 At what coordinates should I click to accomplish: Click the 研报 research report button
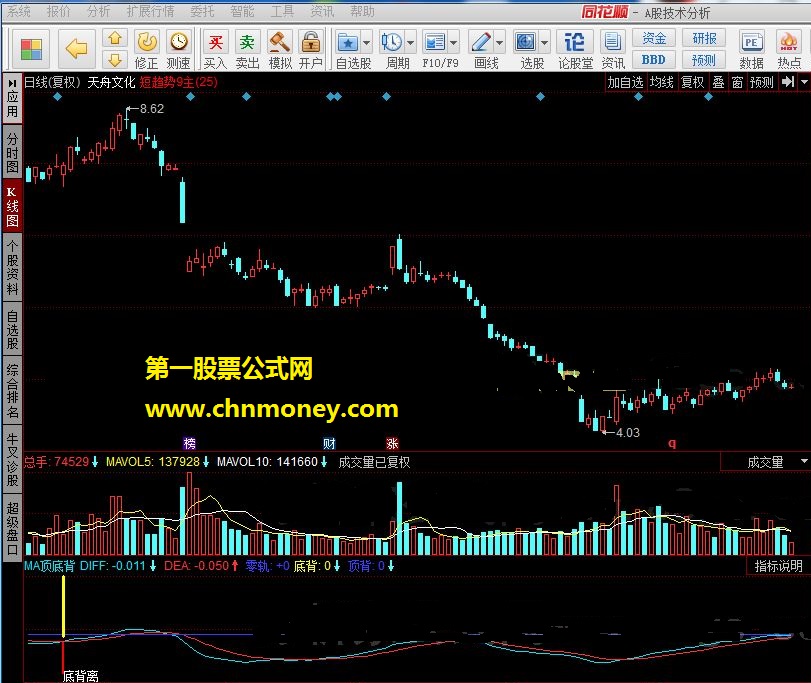coord(704,38)
